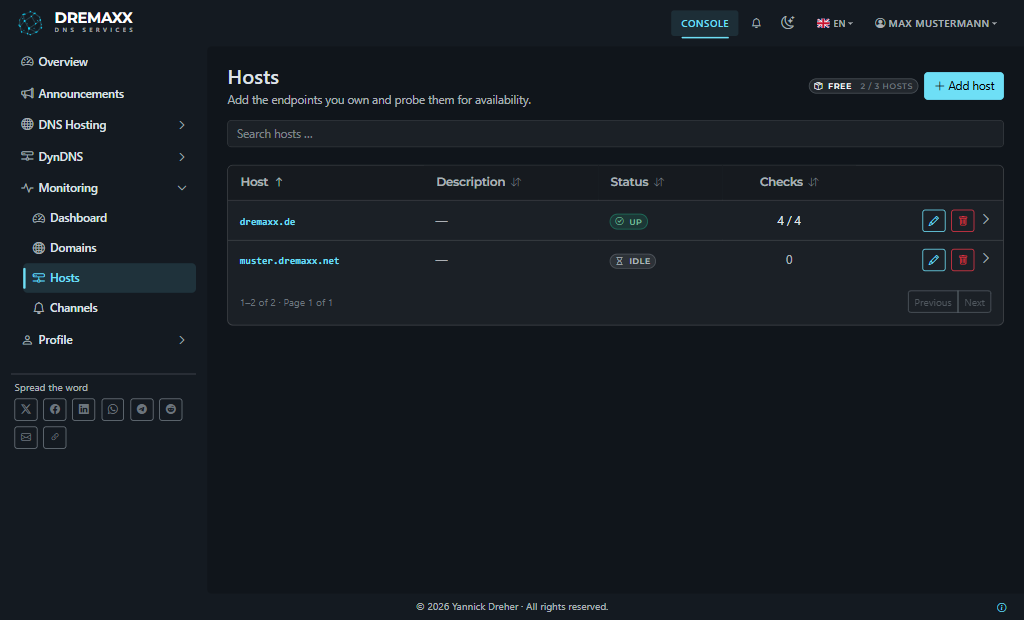Share on LinkedIn icon

pos(84,410)
